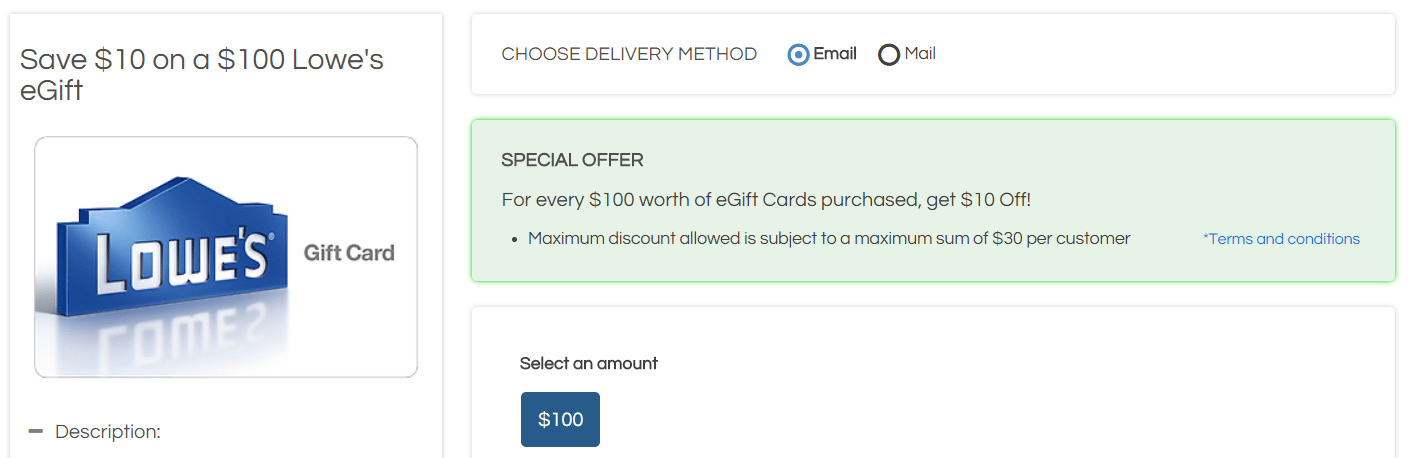Click the CHOOSE DELIVERY METHOD label
The image size is (1415, 458).
point(629,54)
